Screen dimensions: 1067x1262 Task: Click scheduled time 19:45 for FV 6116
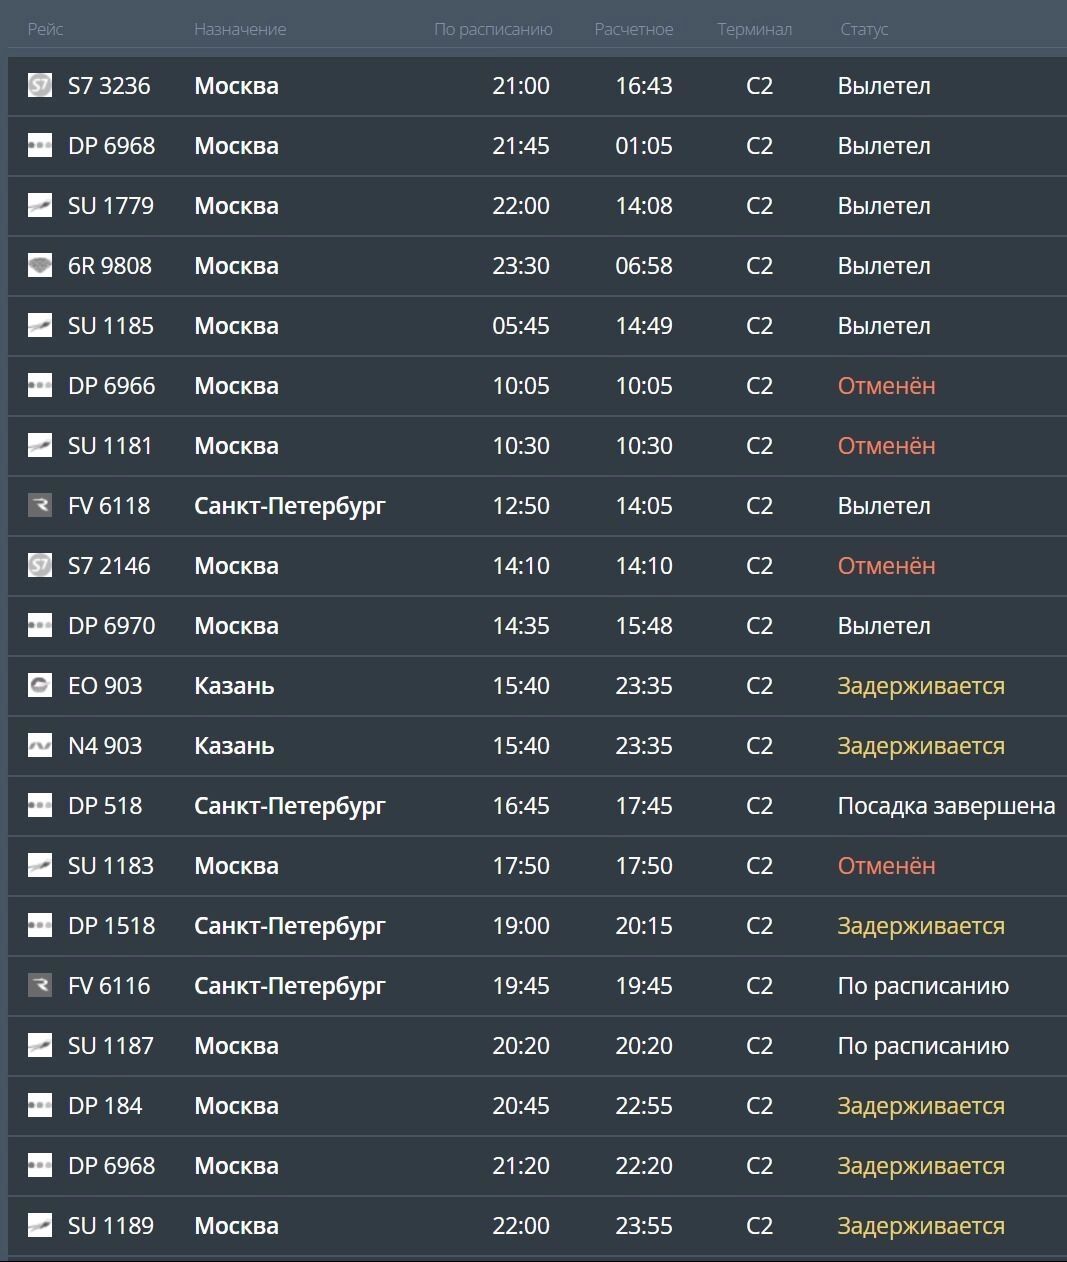521,986
